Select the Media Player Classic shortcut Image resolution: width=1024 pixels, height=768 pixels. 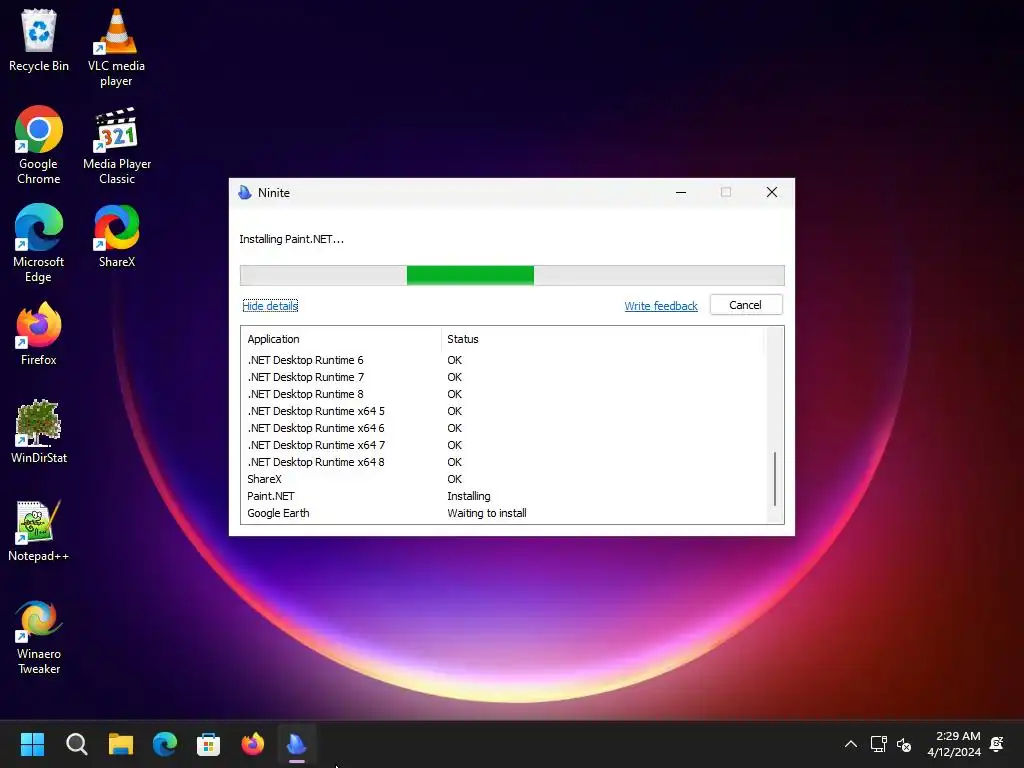click(x=117, y=145)
